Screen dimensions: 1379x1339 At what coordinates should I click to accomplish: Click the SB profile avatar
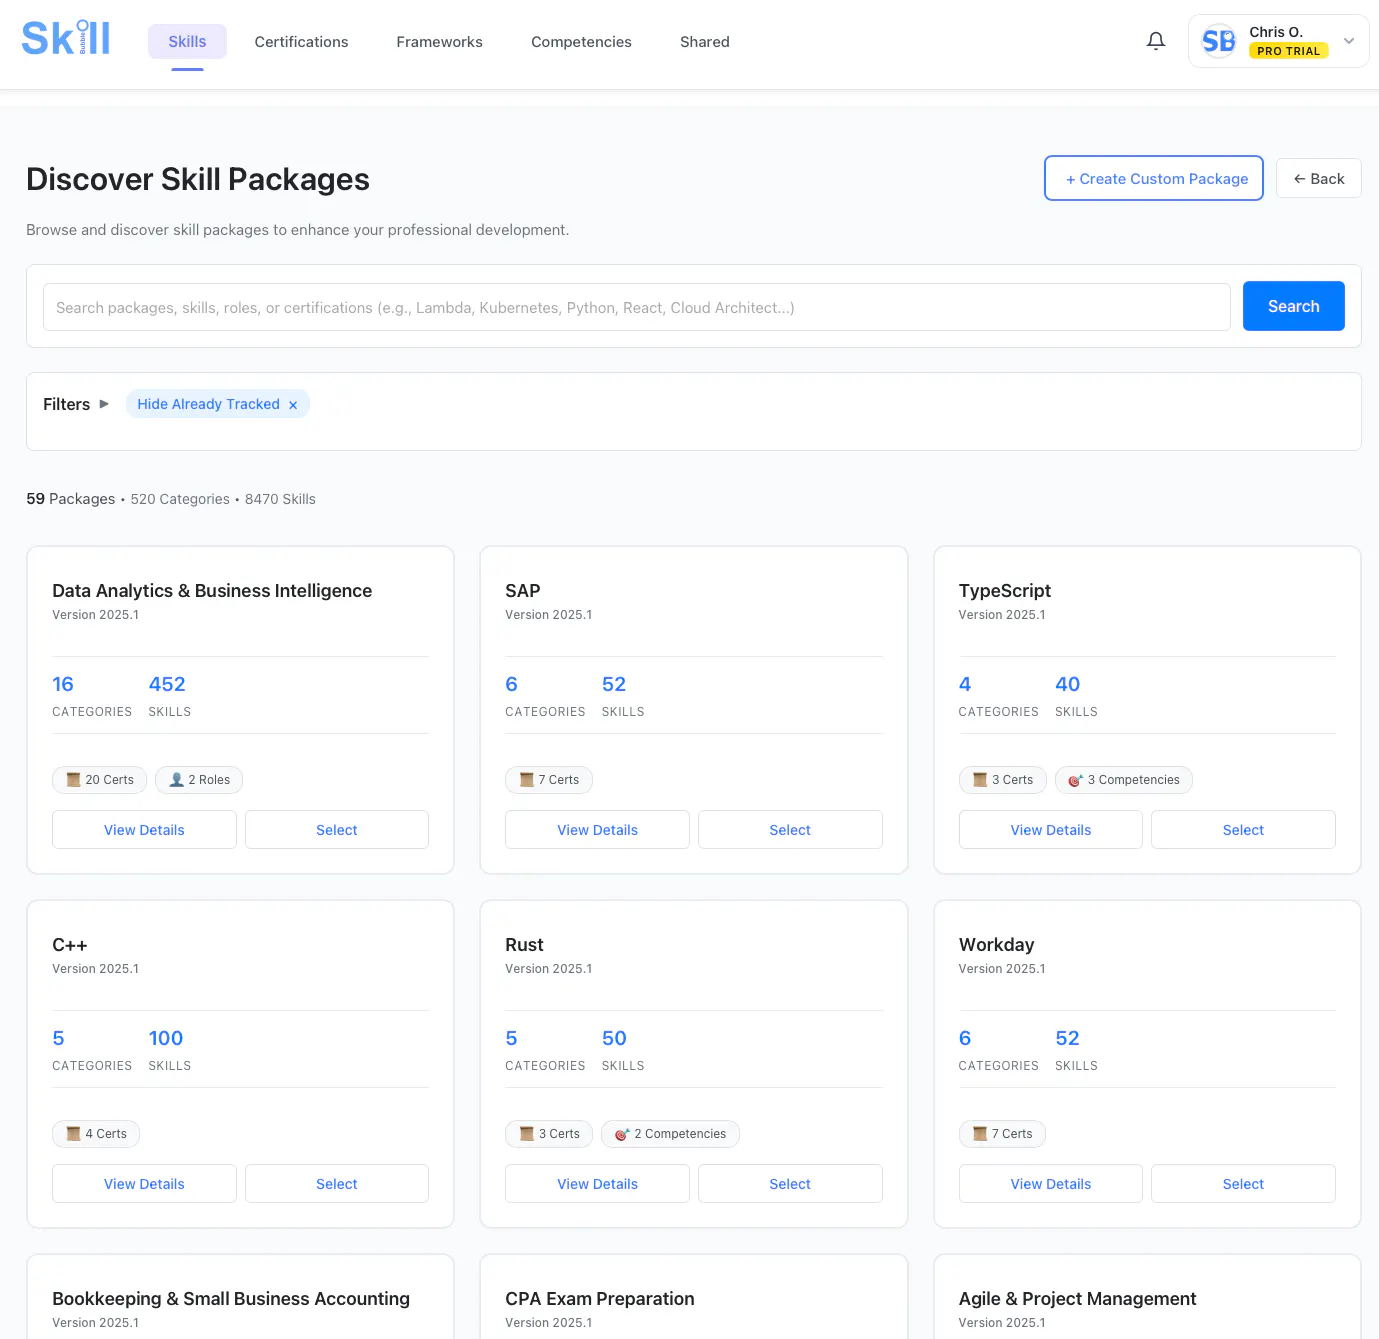point(1219,41)
